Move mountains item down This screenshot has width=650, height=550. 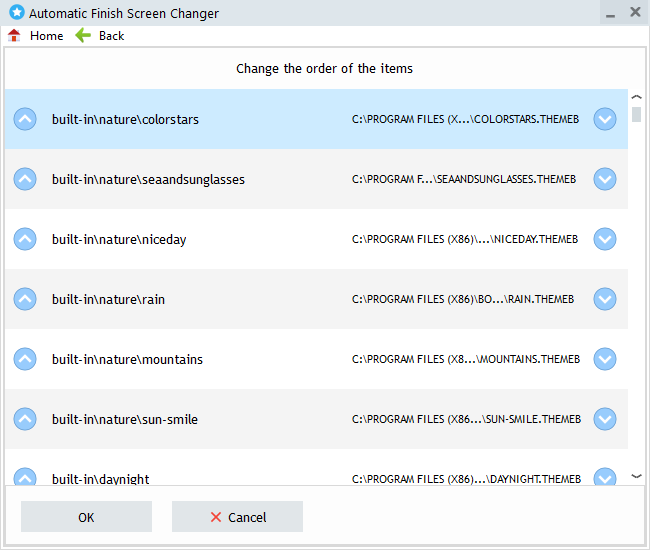604,359
